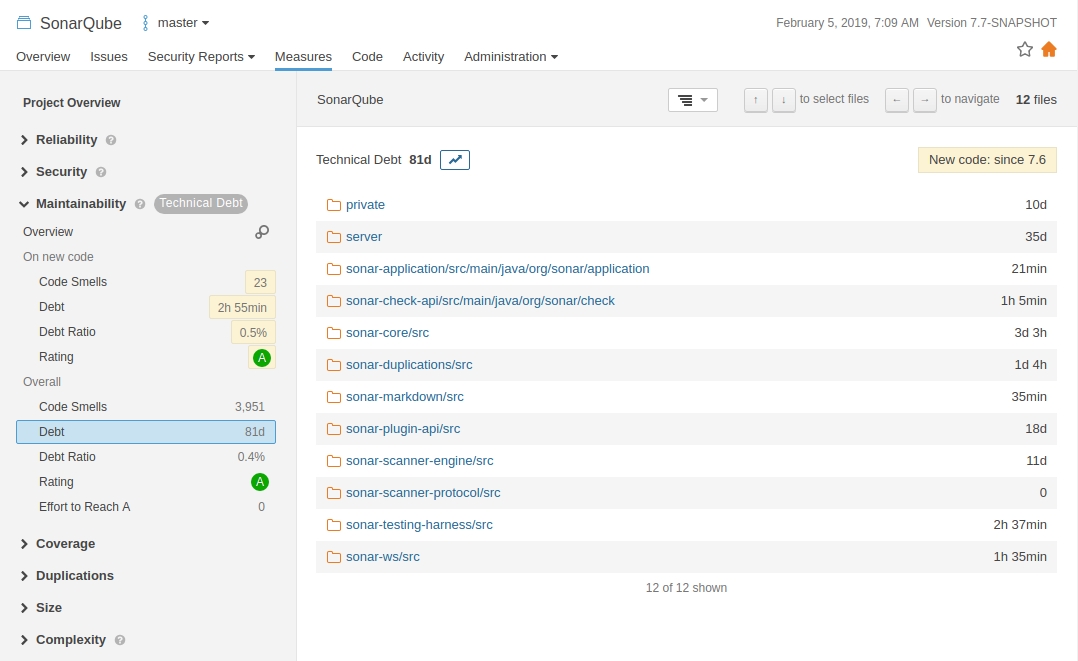Image resolution: width=1078 pixels, height=661 pixels.
Task: Click the Maintainability help question icon
Action: tap(140, 204)
